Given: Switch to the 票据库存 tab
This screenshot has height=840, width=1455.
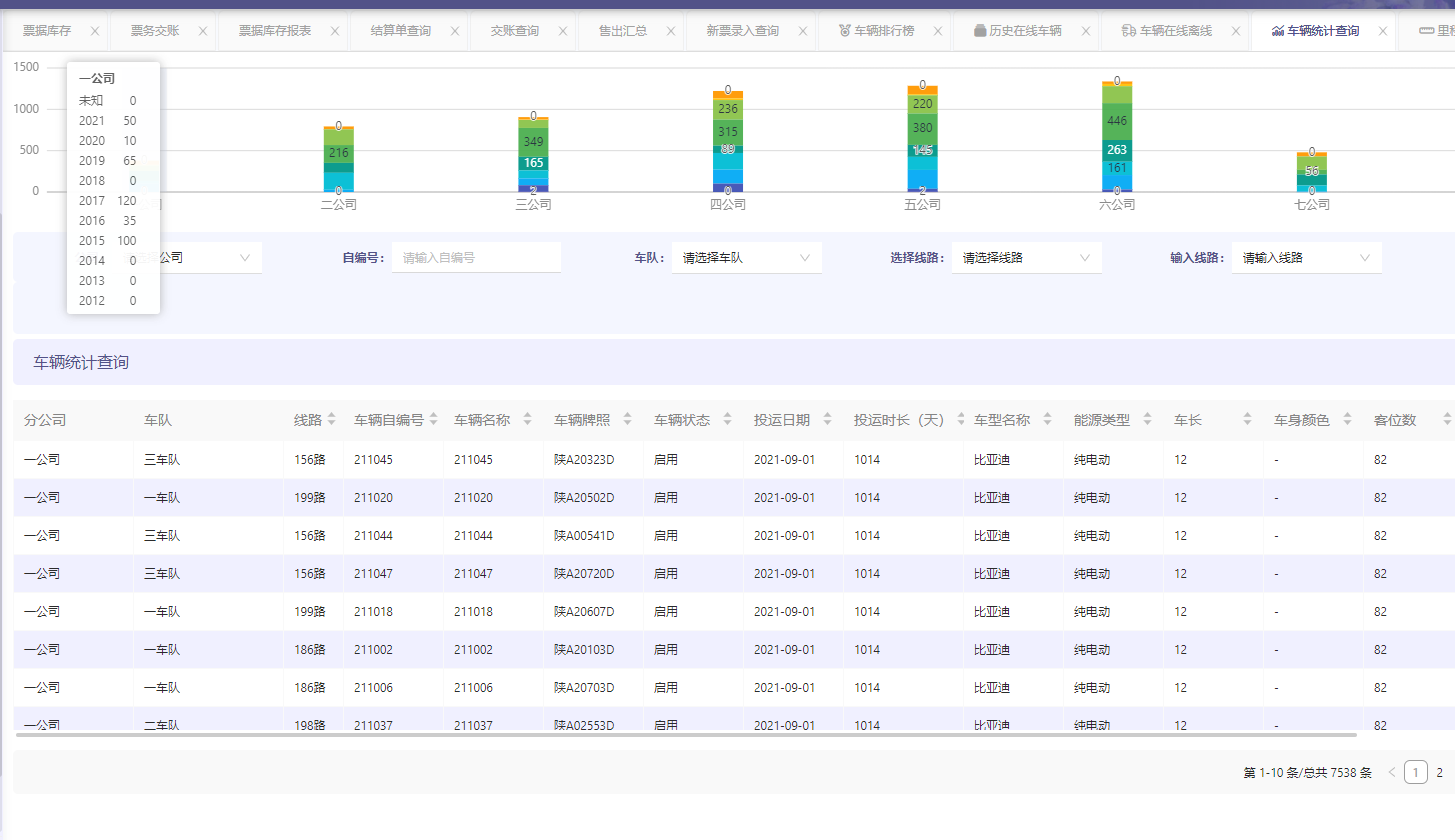Looking at the screenshot, I should pyautogui.click(x=47, y=31).
